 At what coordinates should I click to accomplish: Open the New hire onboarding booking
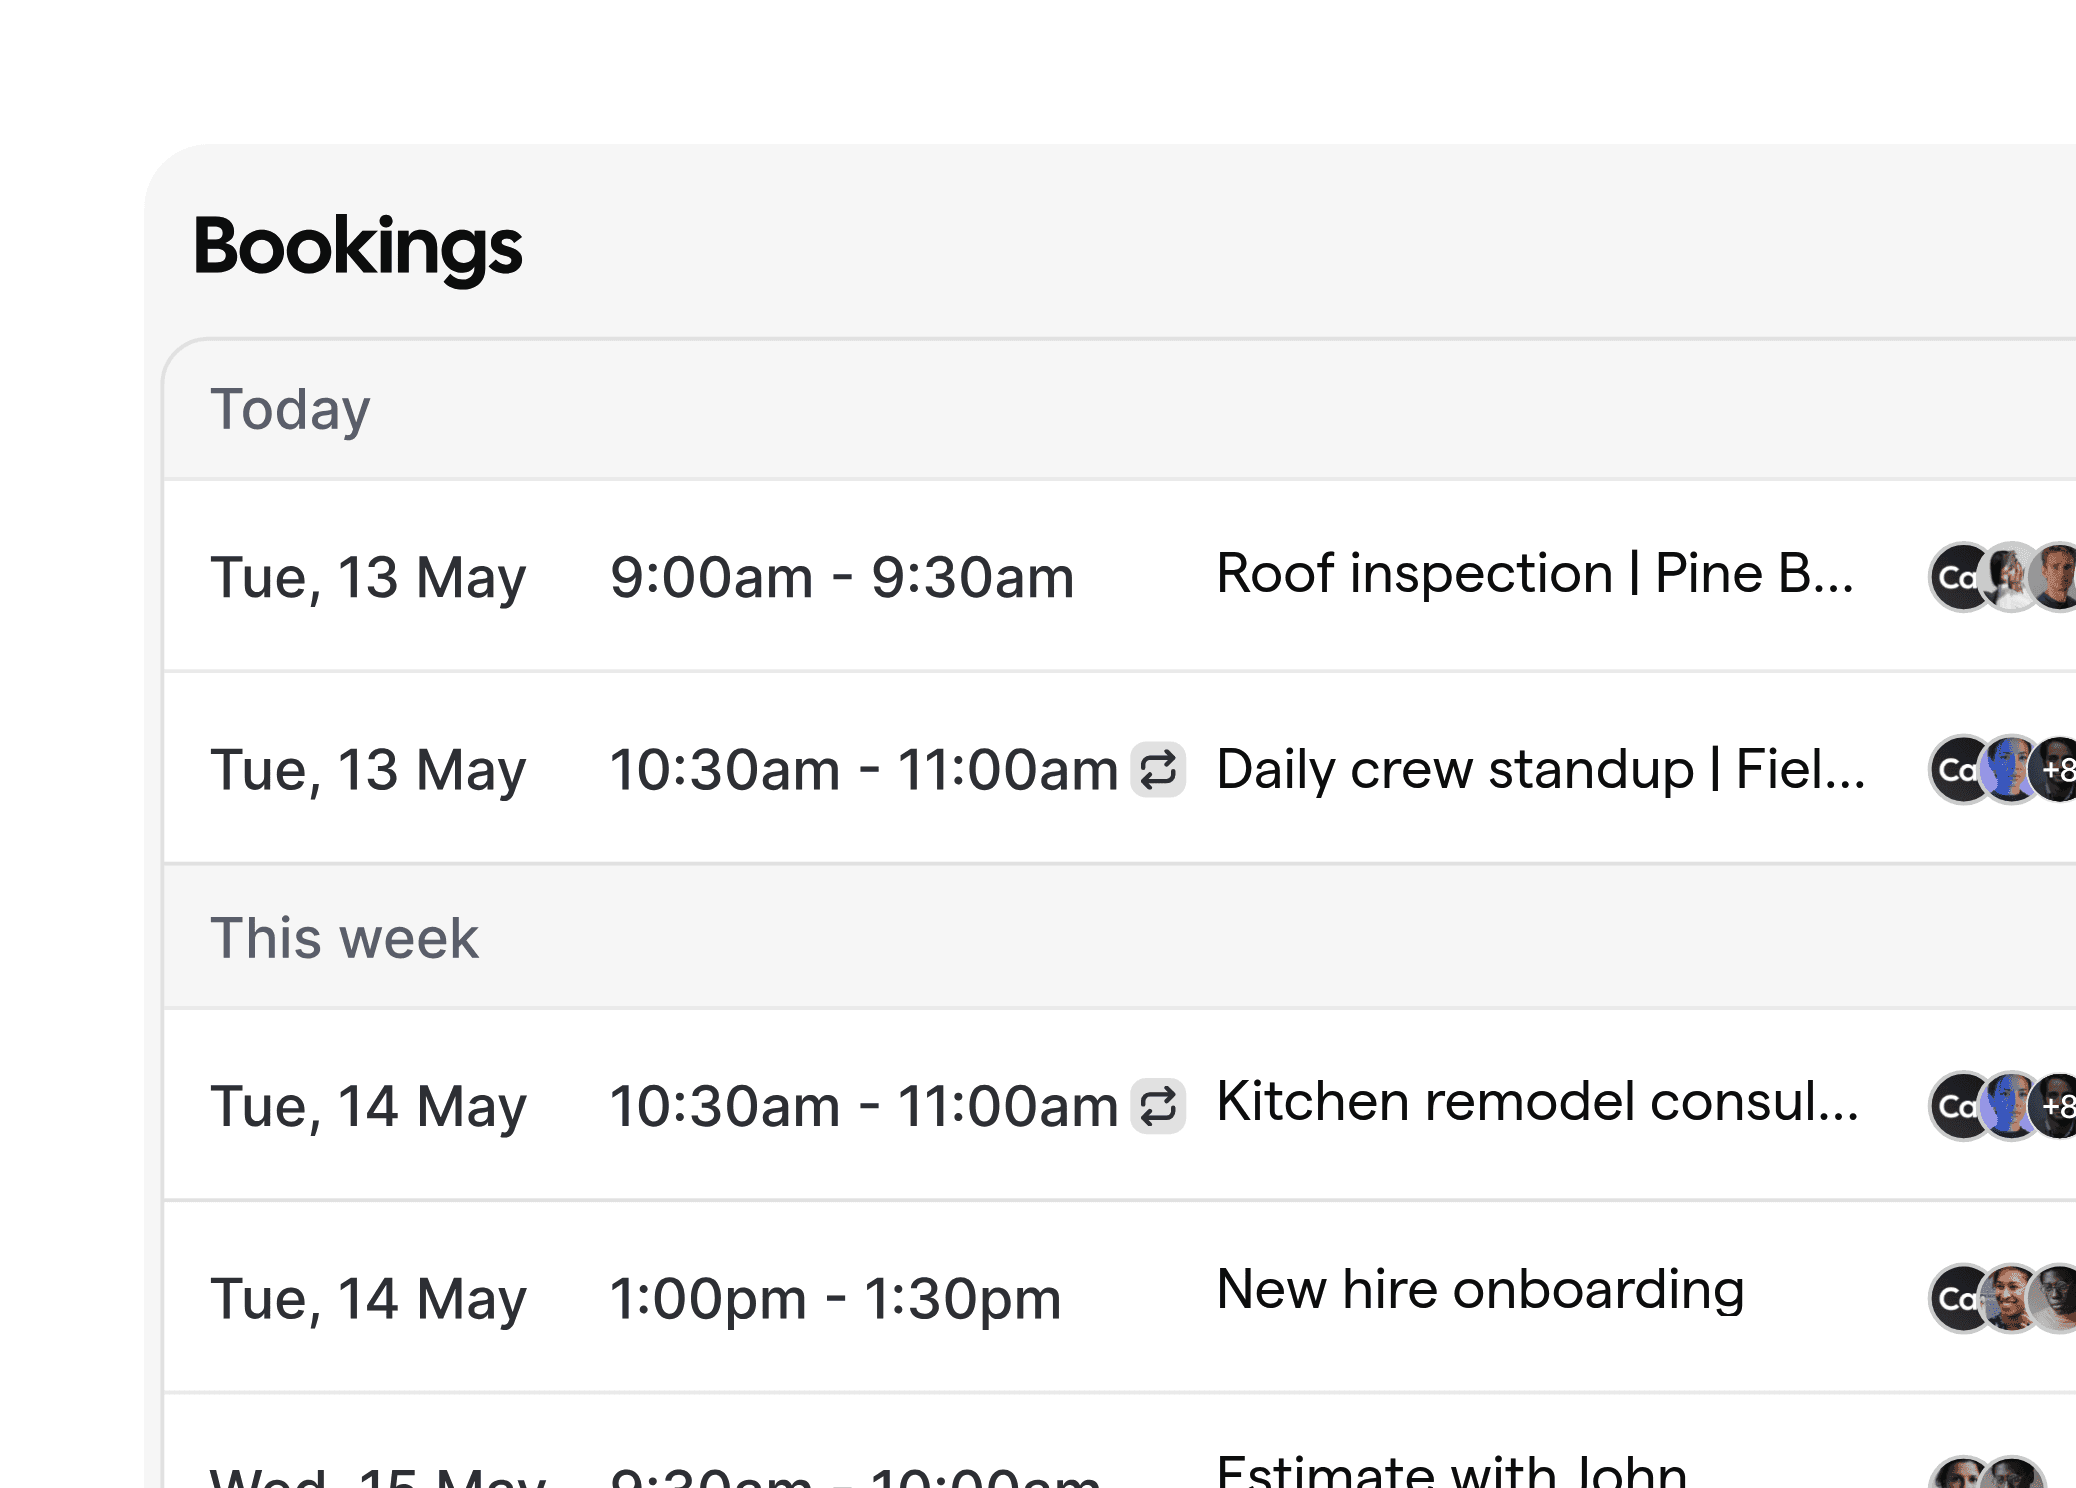(x=1480, y=1290)
